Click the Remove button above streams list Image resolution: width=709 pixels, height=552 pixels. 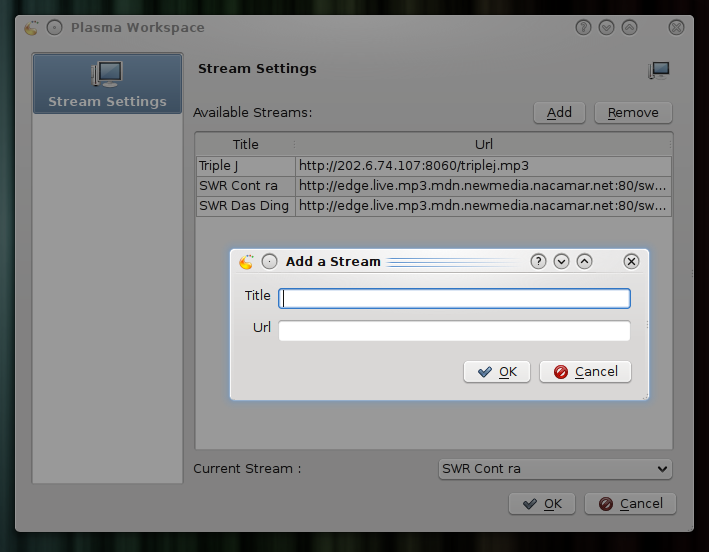633,112
